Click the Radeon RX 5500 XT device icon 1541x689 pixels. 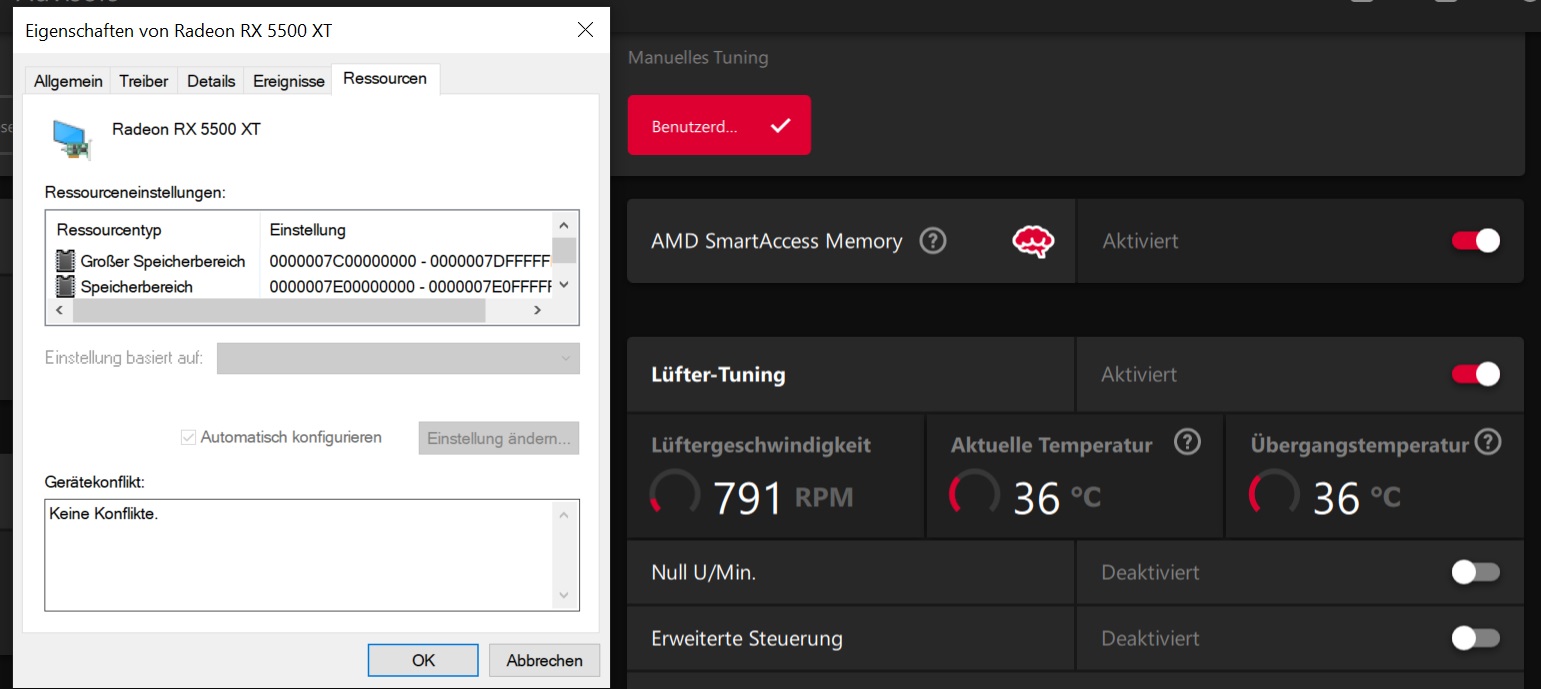(x=72, y=139)
